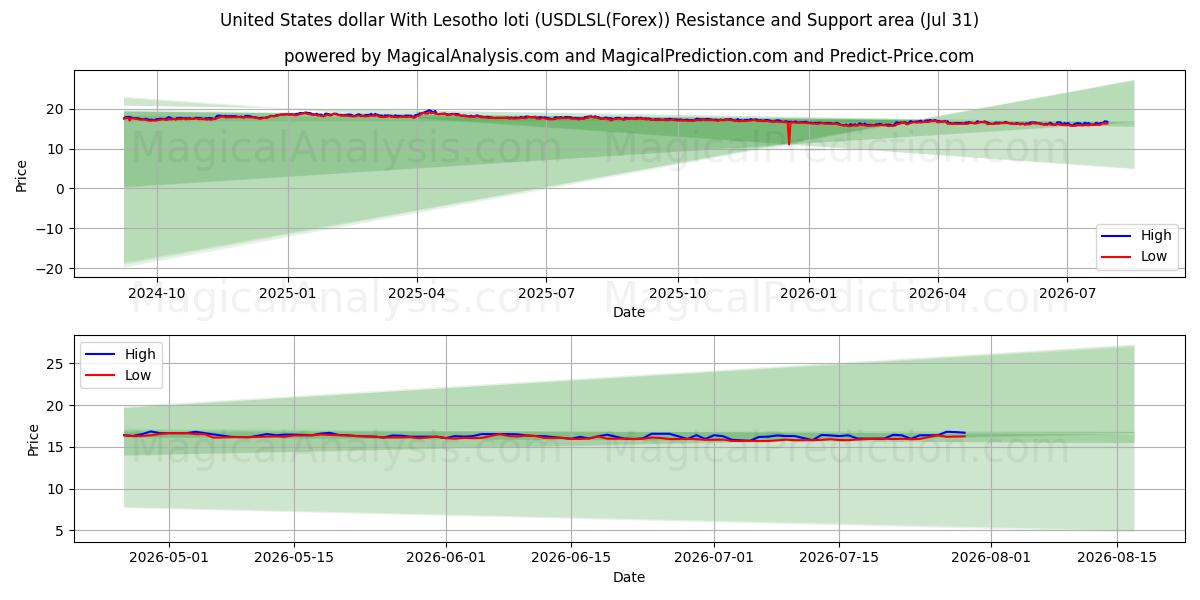
Task: Click the '2025-04' x-axis label on the top chart
Action: point(417,294)
